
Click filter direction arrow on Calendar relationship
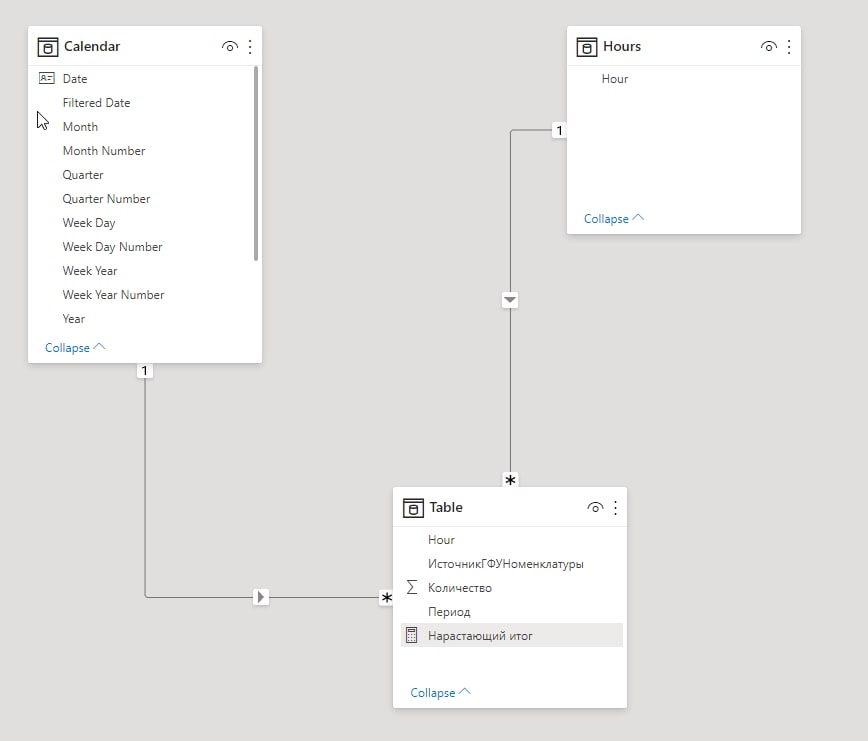[x=261, y=597]
